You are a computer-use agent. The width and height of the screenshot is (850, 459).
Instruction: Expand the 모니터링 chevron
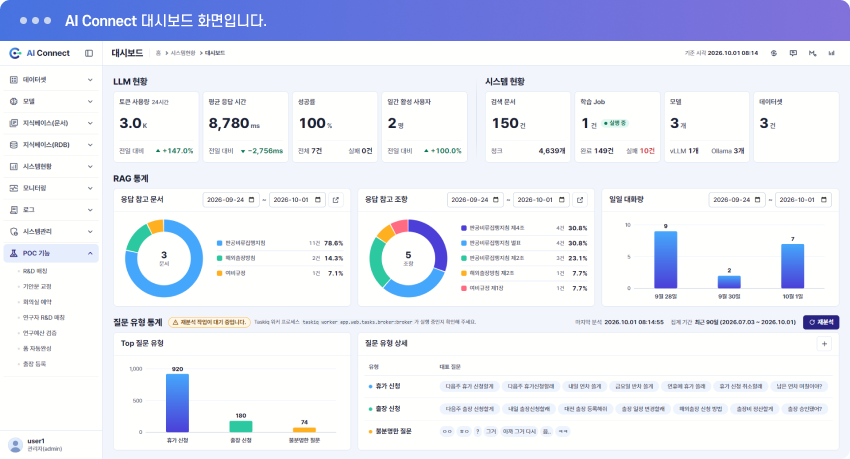pyautogui.click(x=90, y=188)
